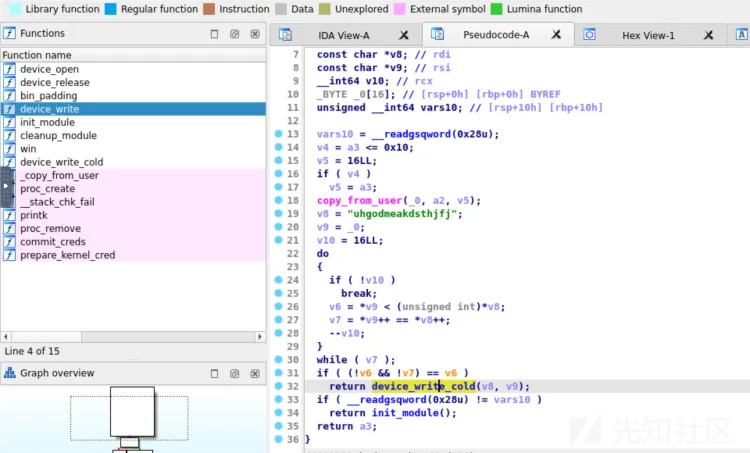Select printk external symbol

tap(133, 215)
